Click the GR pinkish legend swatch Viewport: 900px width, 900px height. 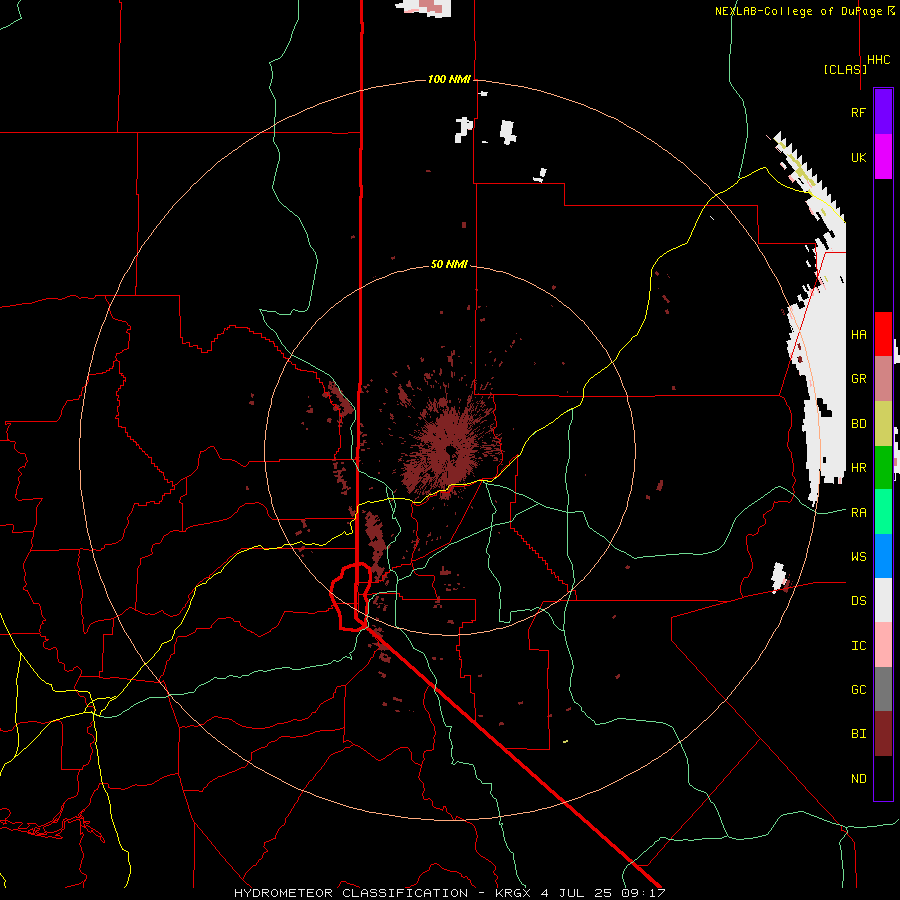click(x=883, y=379)
